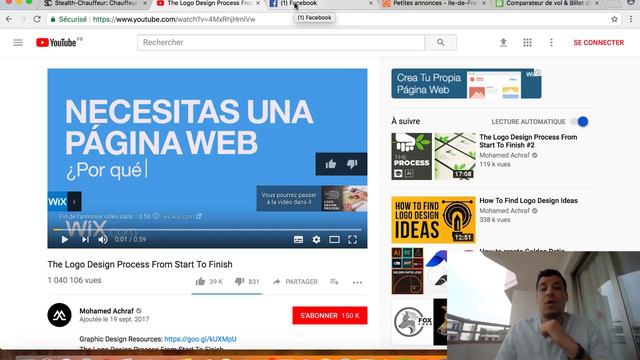Viewport: 640px width, 360px height.
Task: Reload the page with refresh icon
Action: tap(37, 19)
